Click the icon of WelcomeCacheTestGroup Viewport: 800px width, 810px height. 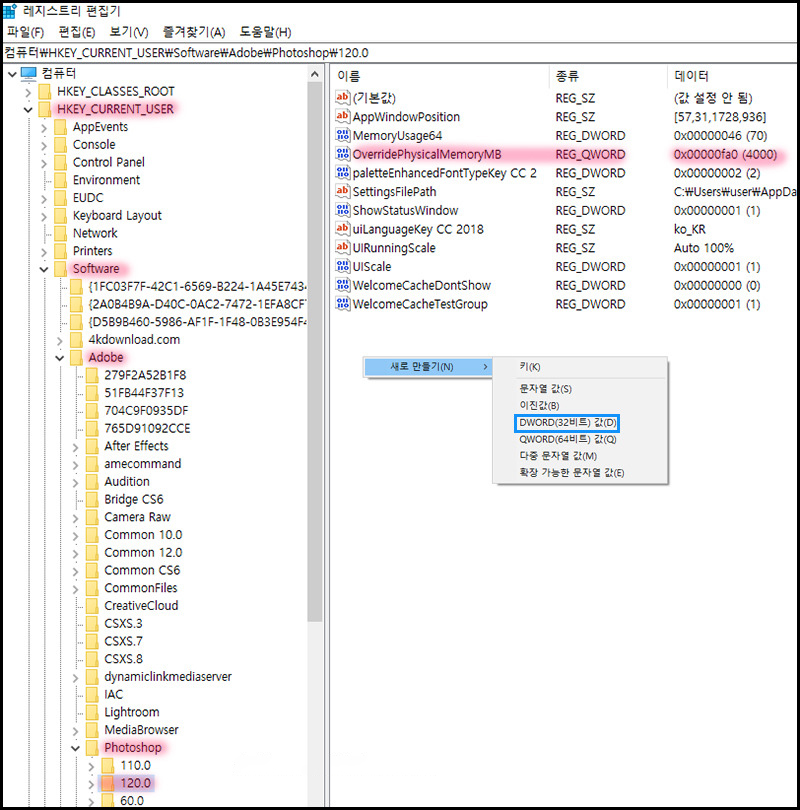[x=342, y=304]
